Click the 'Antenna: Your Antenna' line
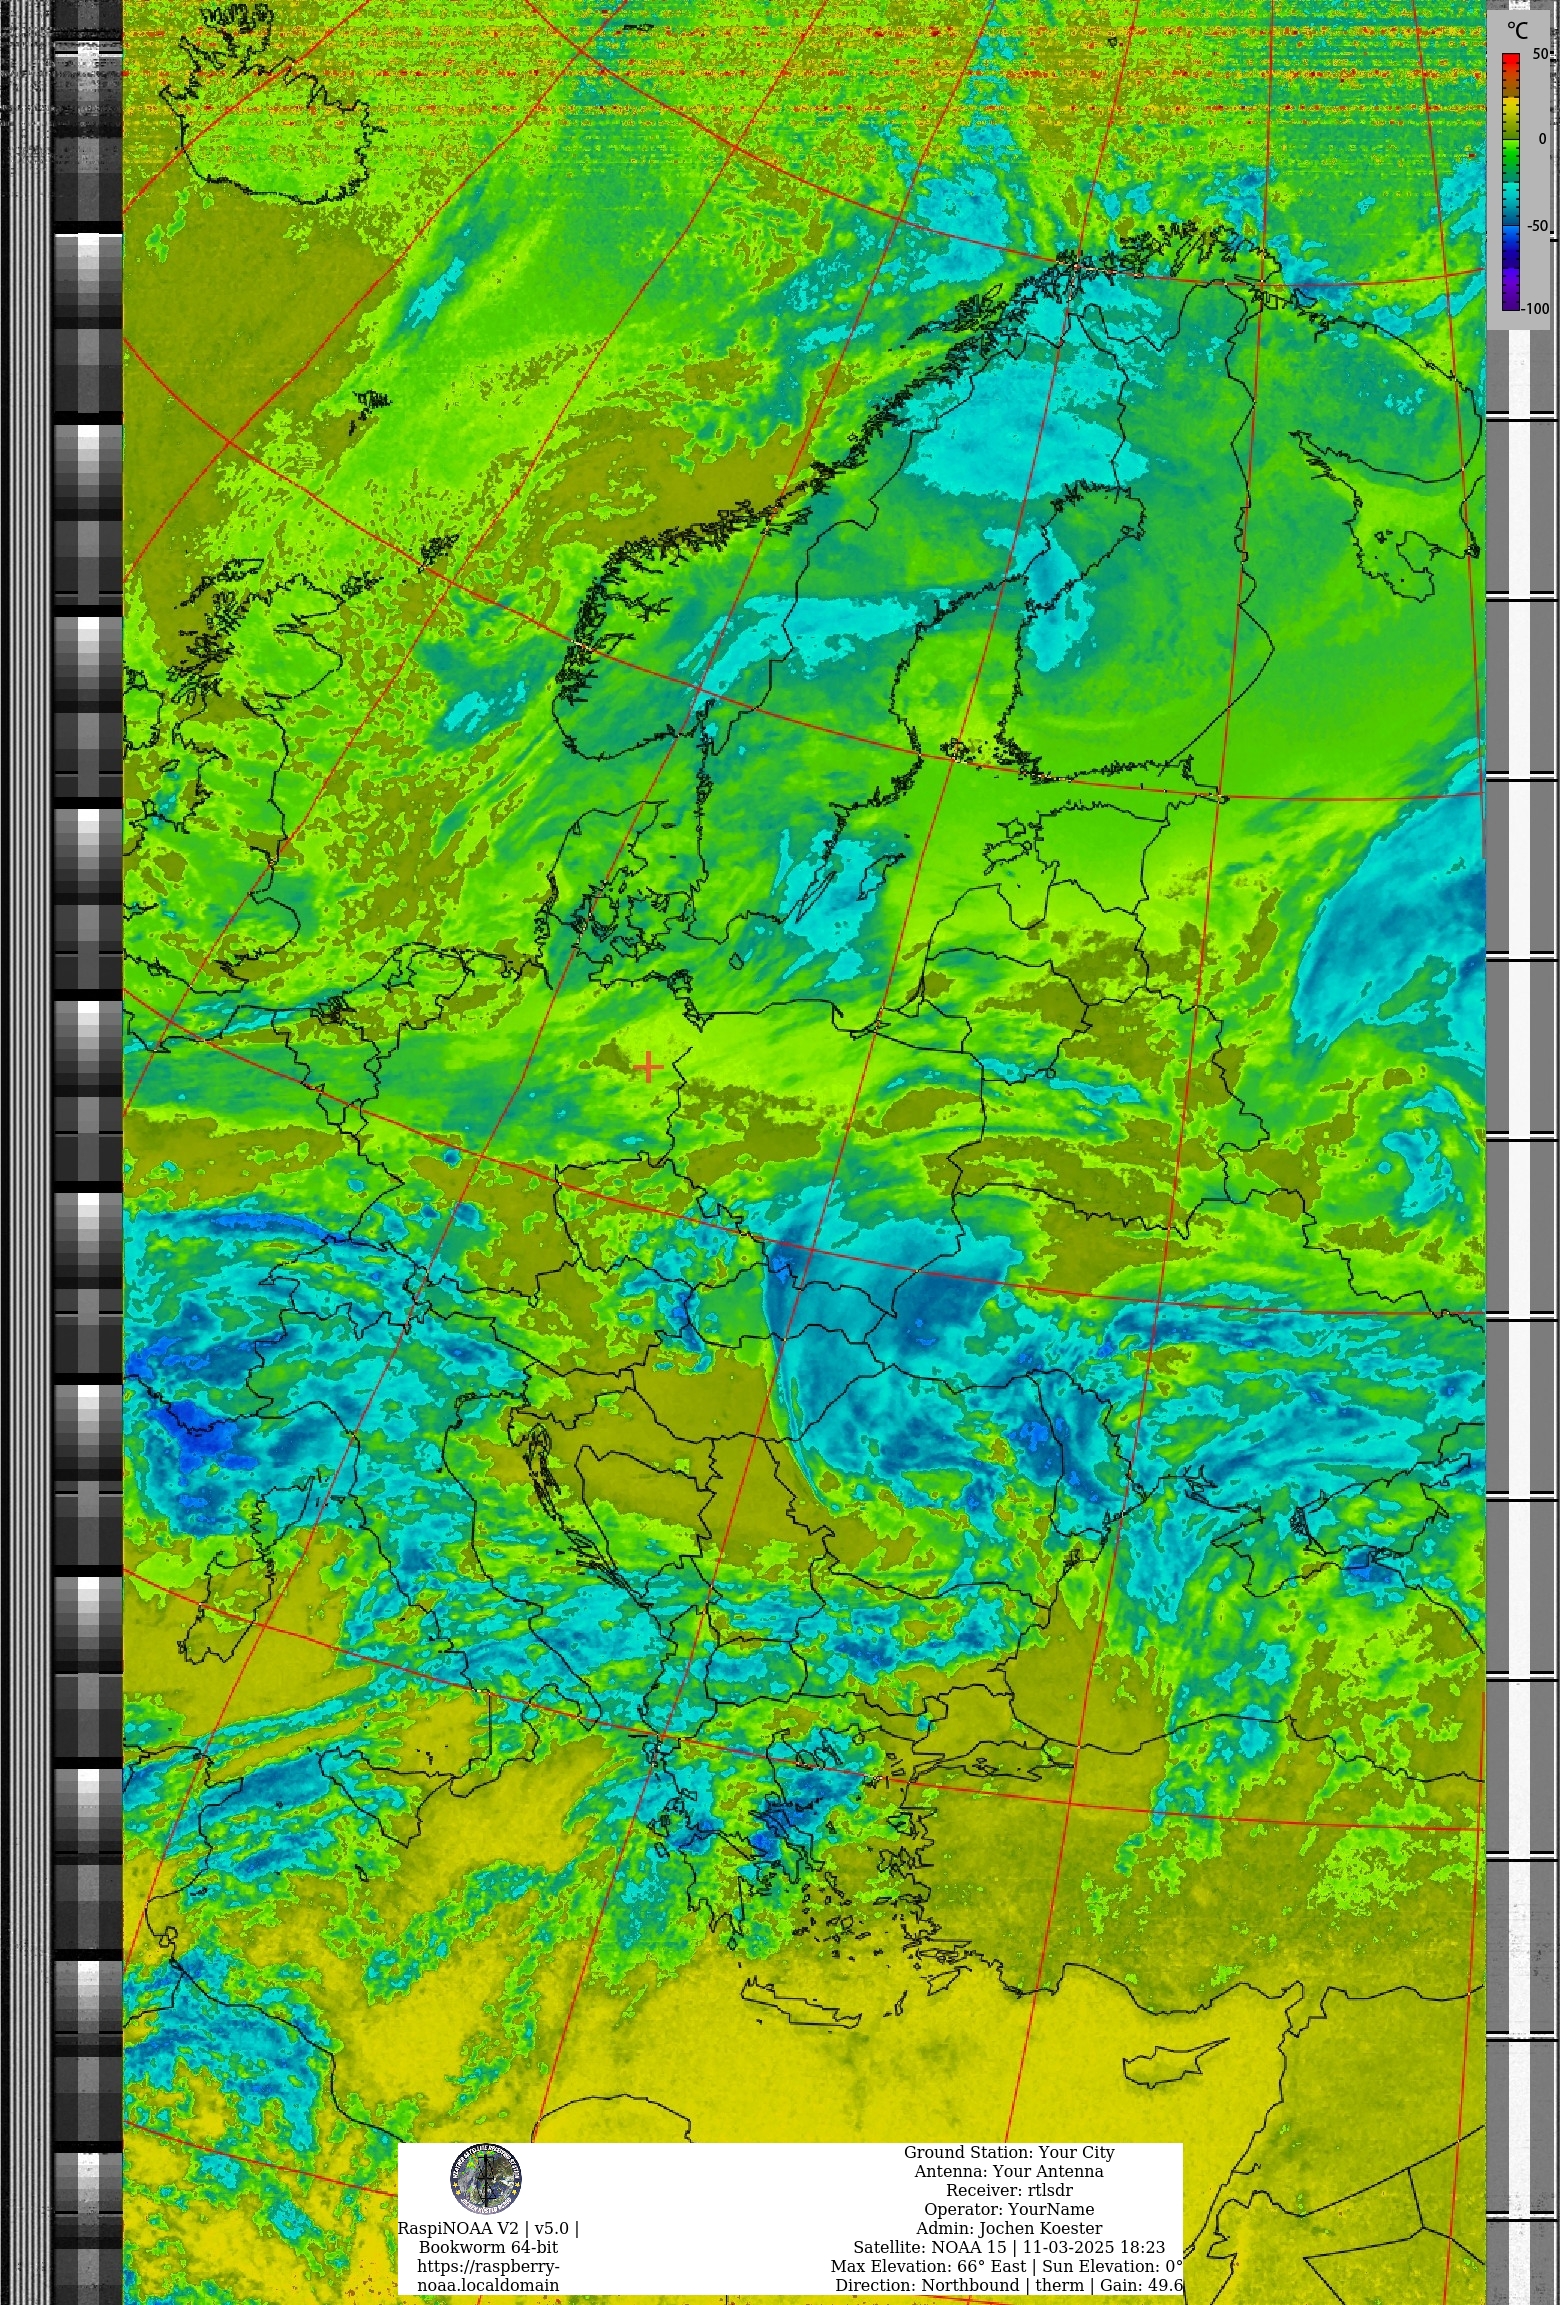 1009,2171
